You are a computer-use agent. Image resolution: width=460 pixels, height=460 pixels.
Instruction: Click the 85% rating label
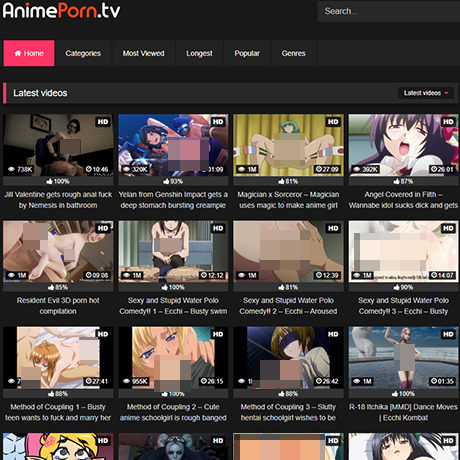point(58,287)
